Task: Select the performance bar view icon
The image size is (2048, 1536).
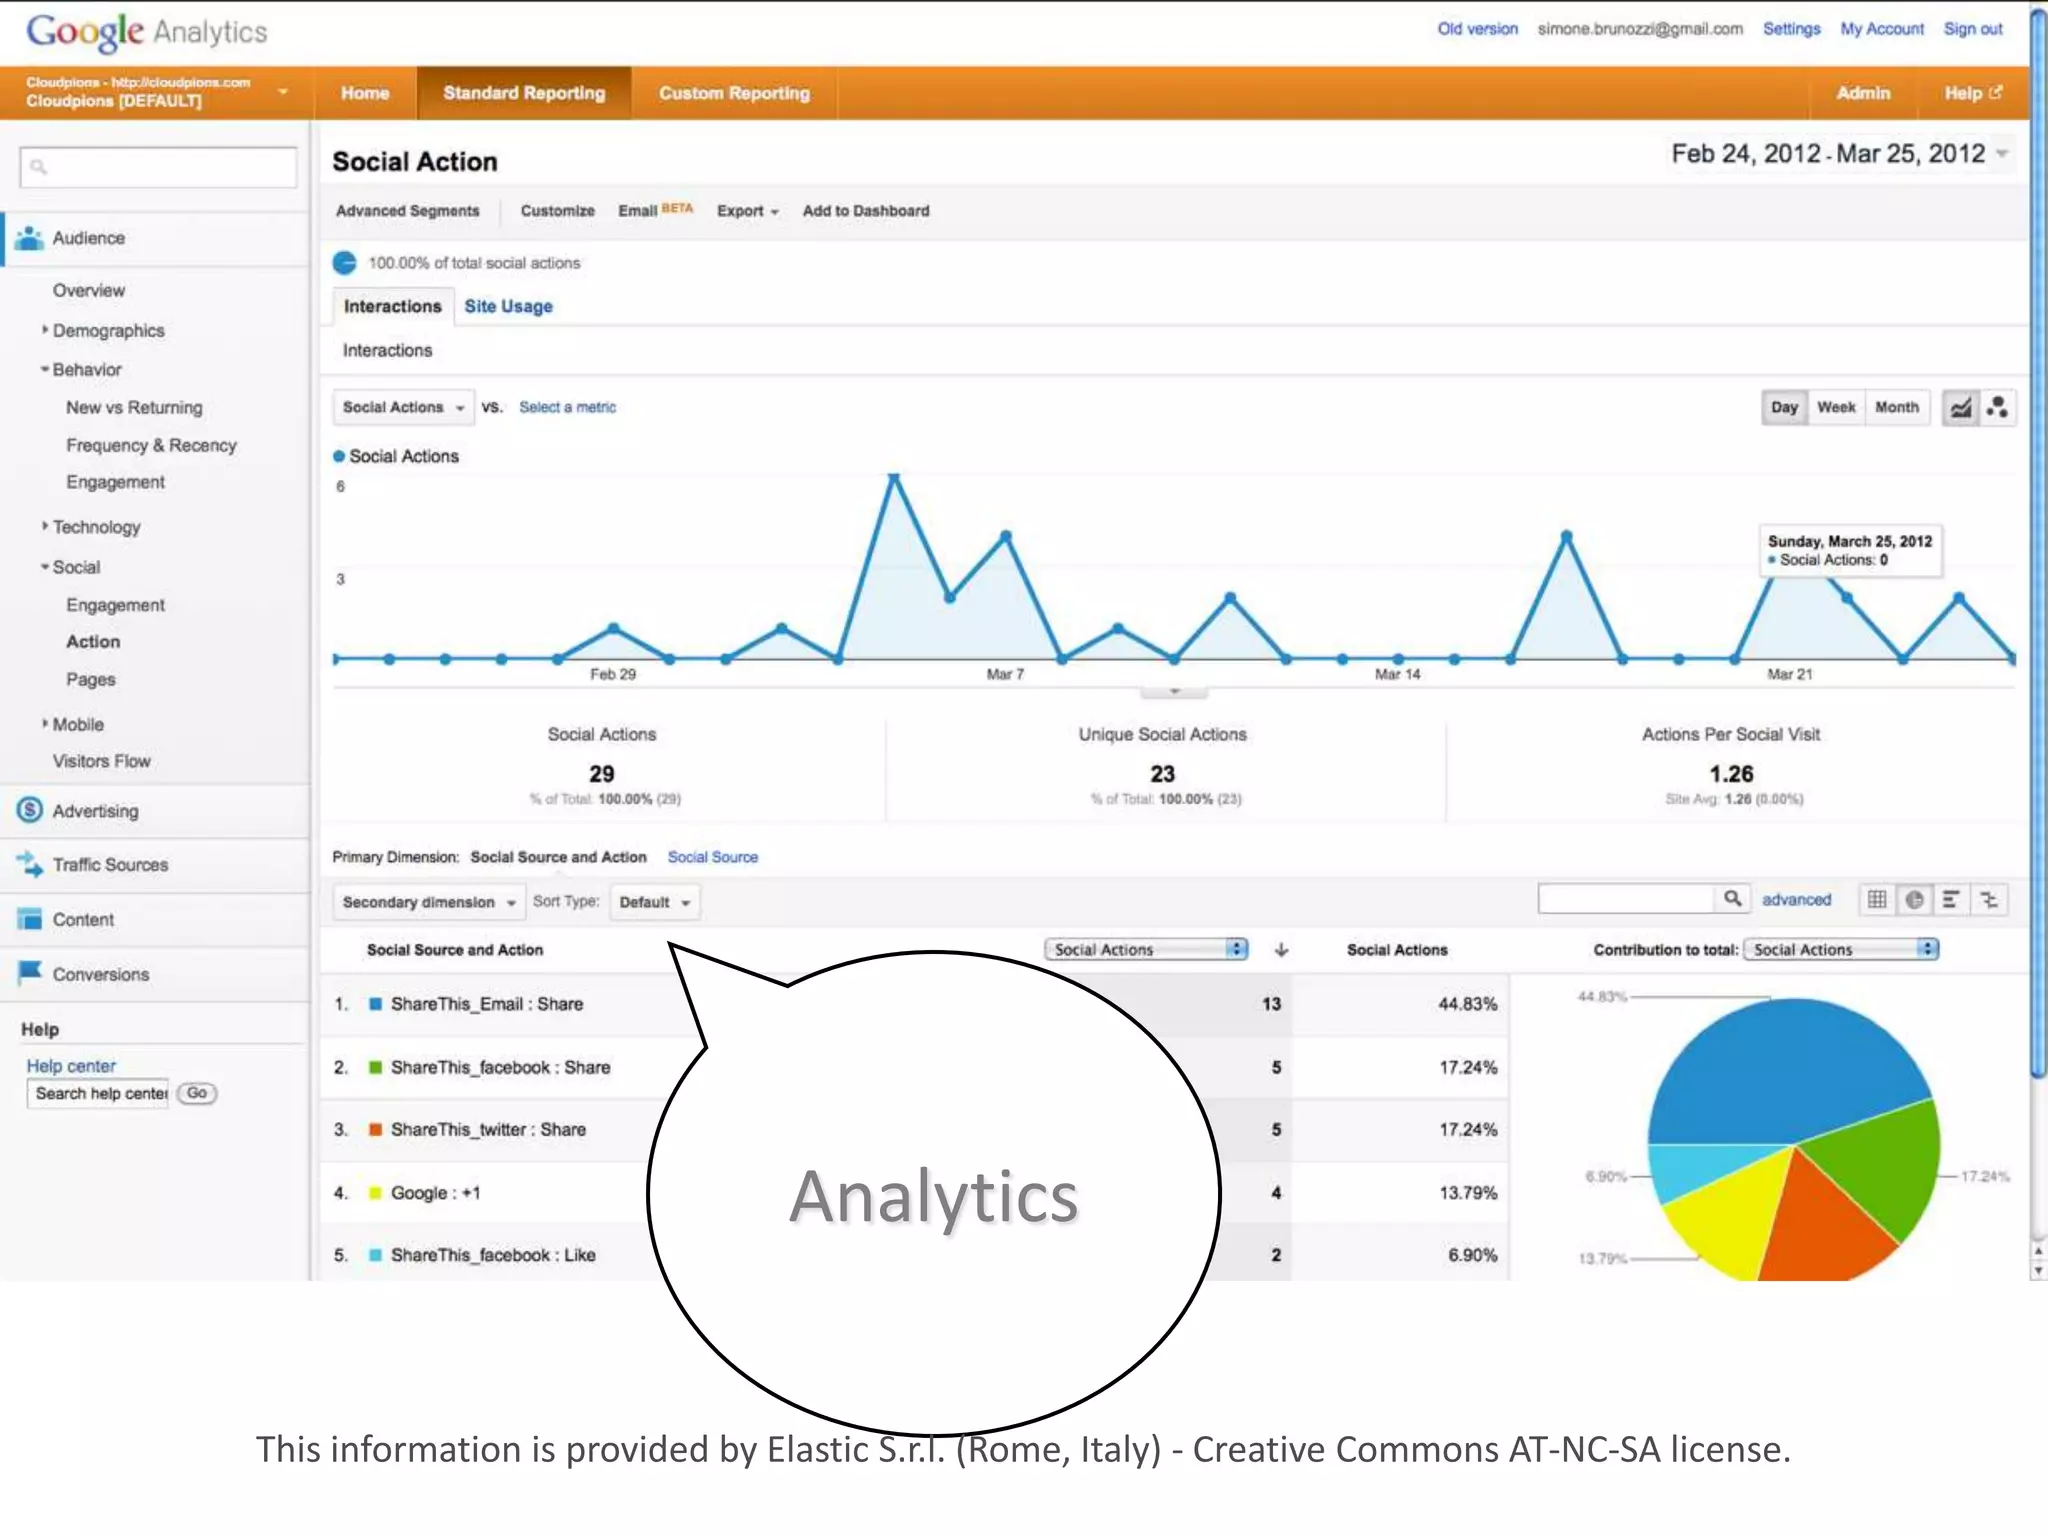Action: [1951, 900]
